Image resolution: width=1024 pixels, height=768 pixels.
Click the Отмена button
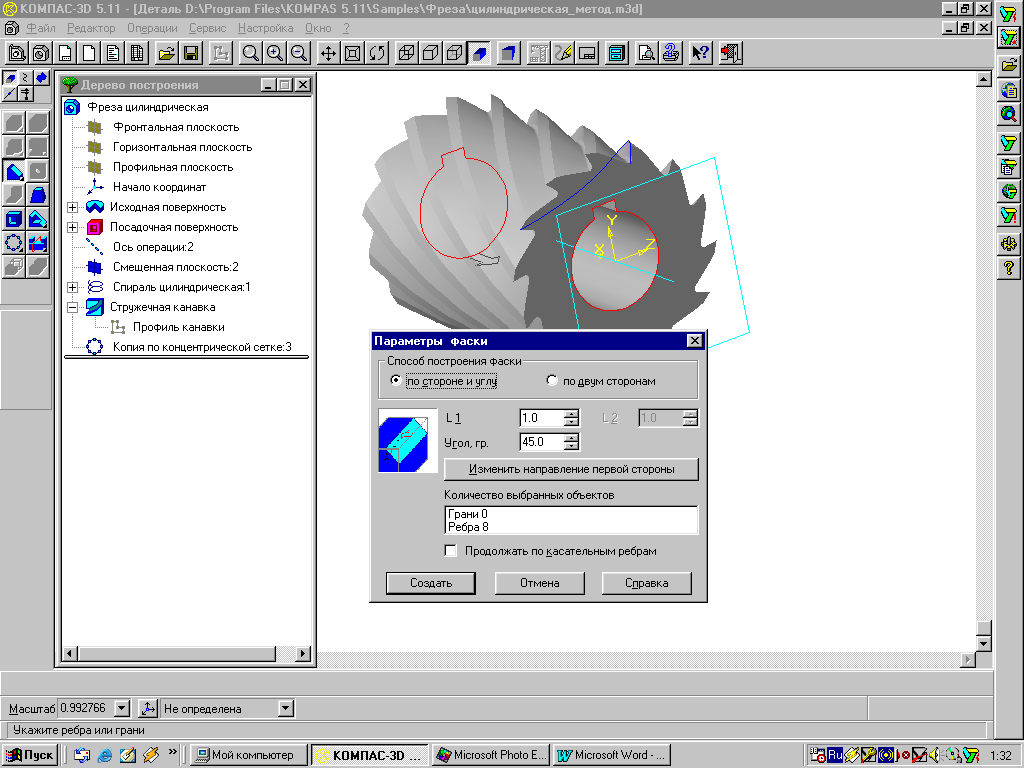click(539, 583)
